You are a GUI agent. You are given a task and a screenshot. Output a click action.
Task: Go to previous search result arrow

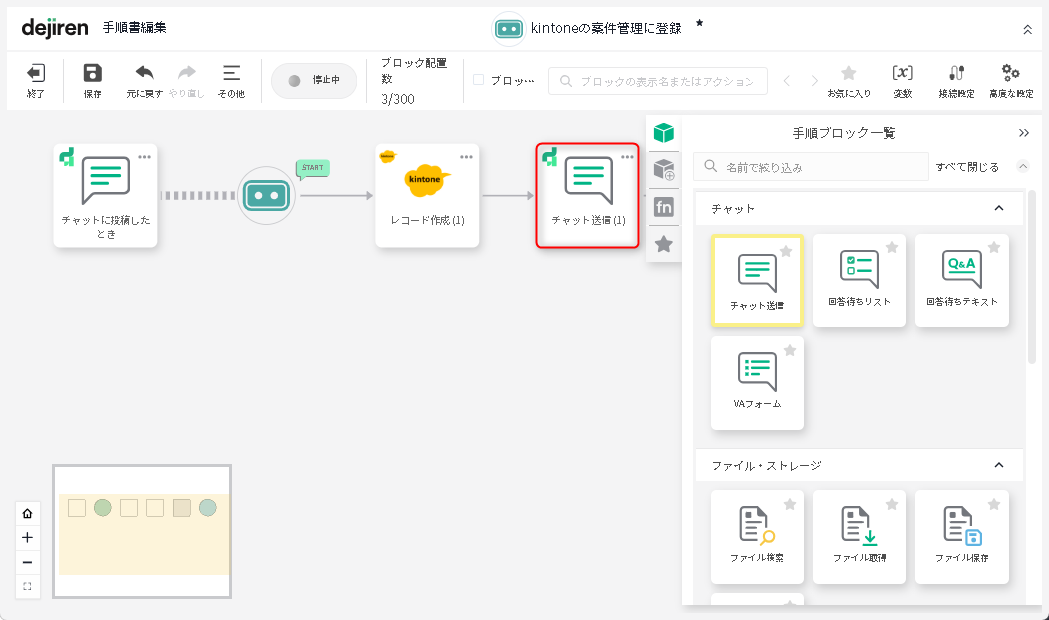click(x=787, y=81)
